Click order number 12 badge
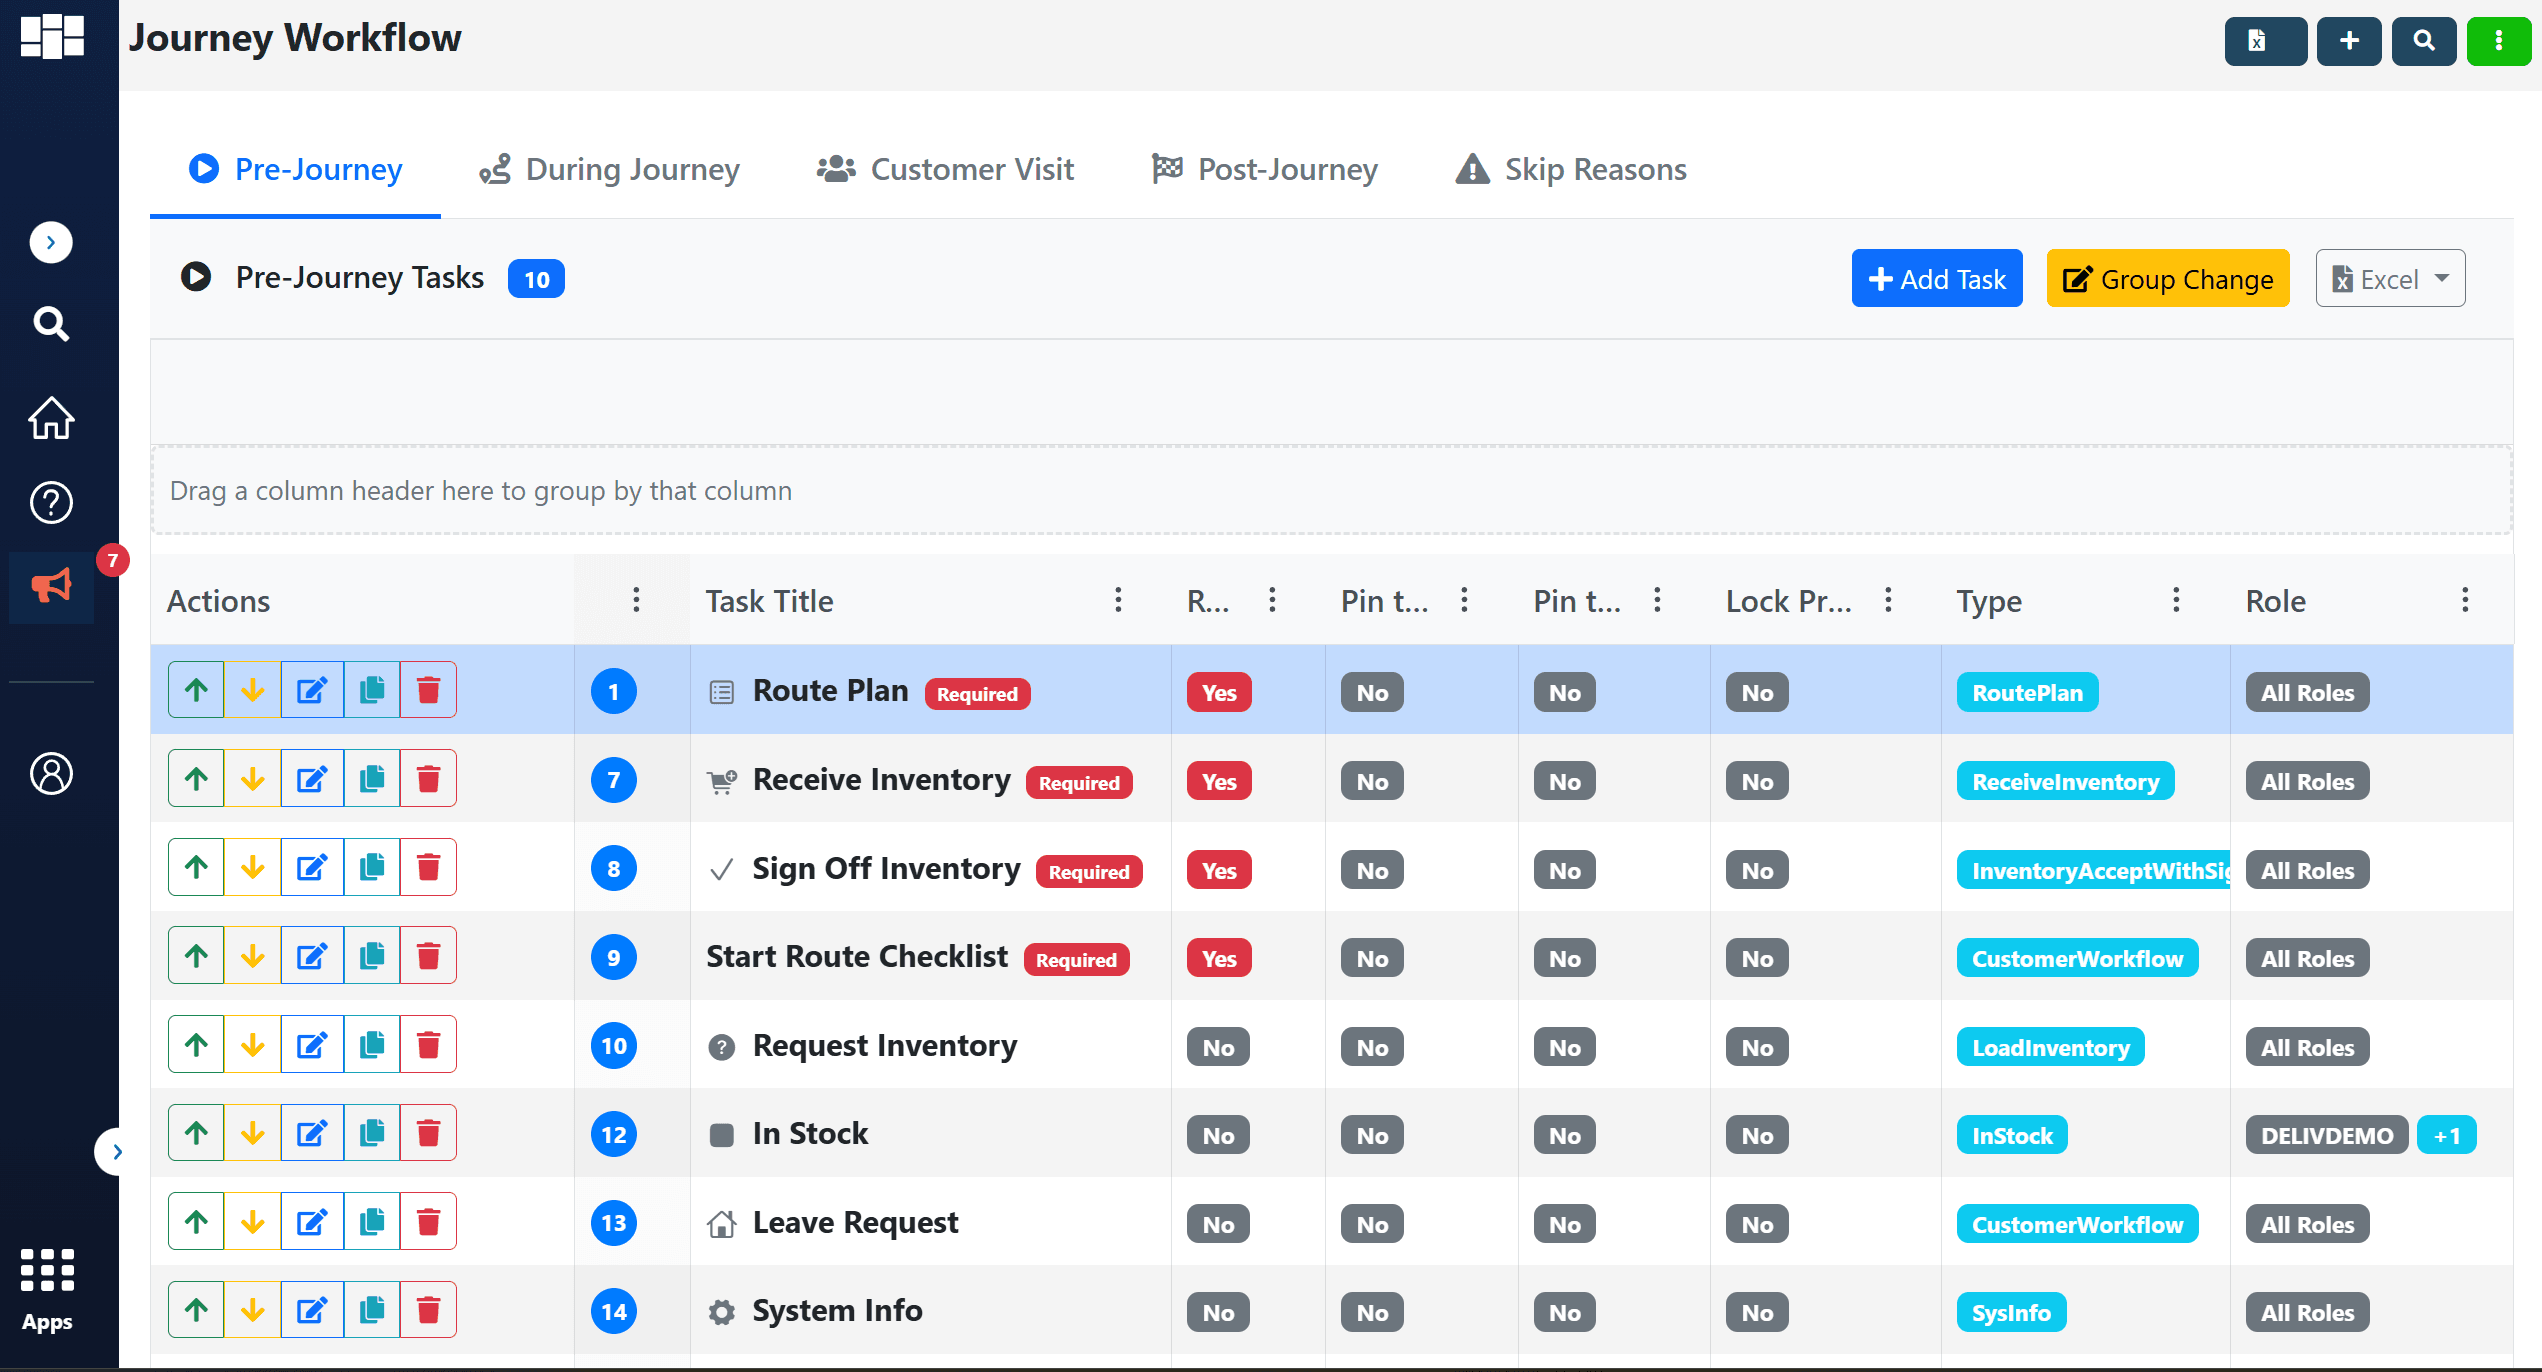The width and height of the screenshot is (2542, 1372). coord(614,1134)
